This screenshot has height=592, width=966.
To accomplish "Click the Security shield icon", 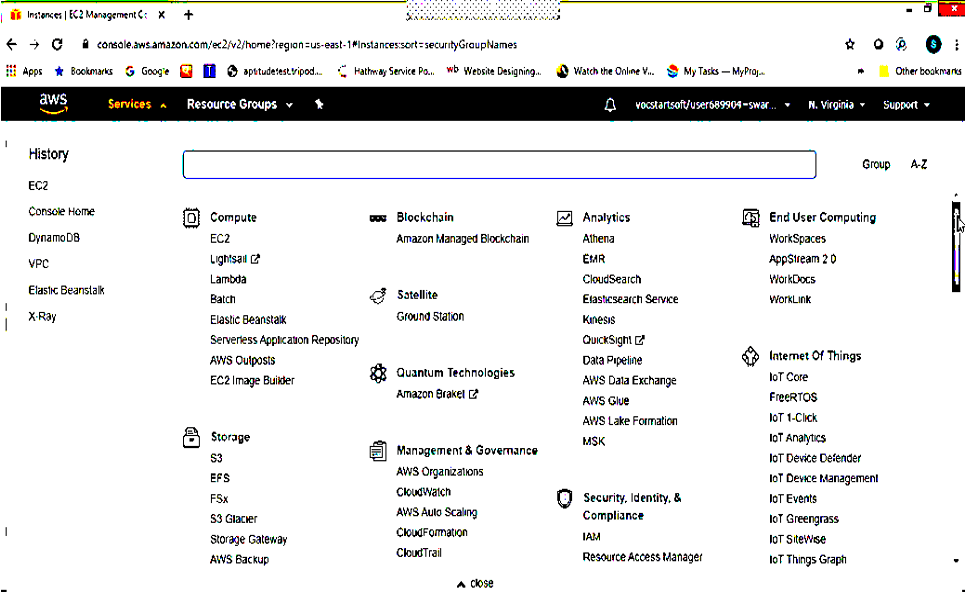I will tap(564, 498).
